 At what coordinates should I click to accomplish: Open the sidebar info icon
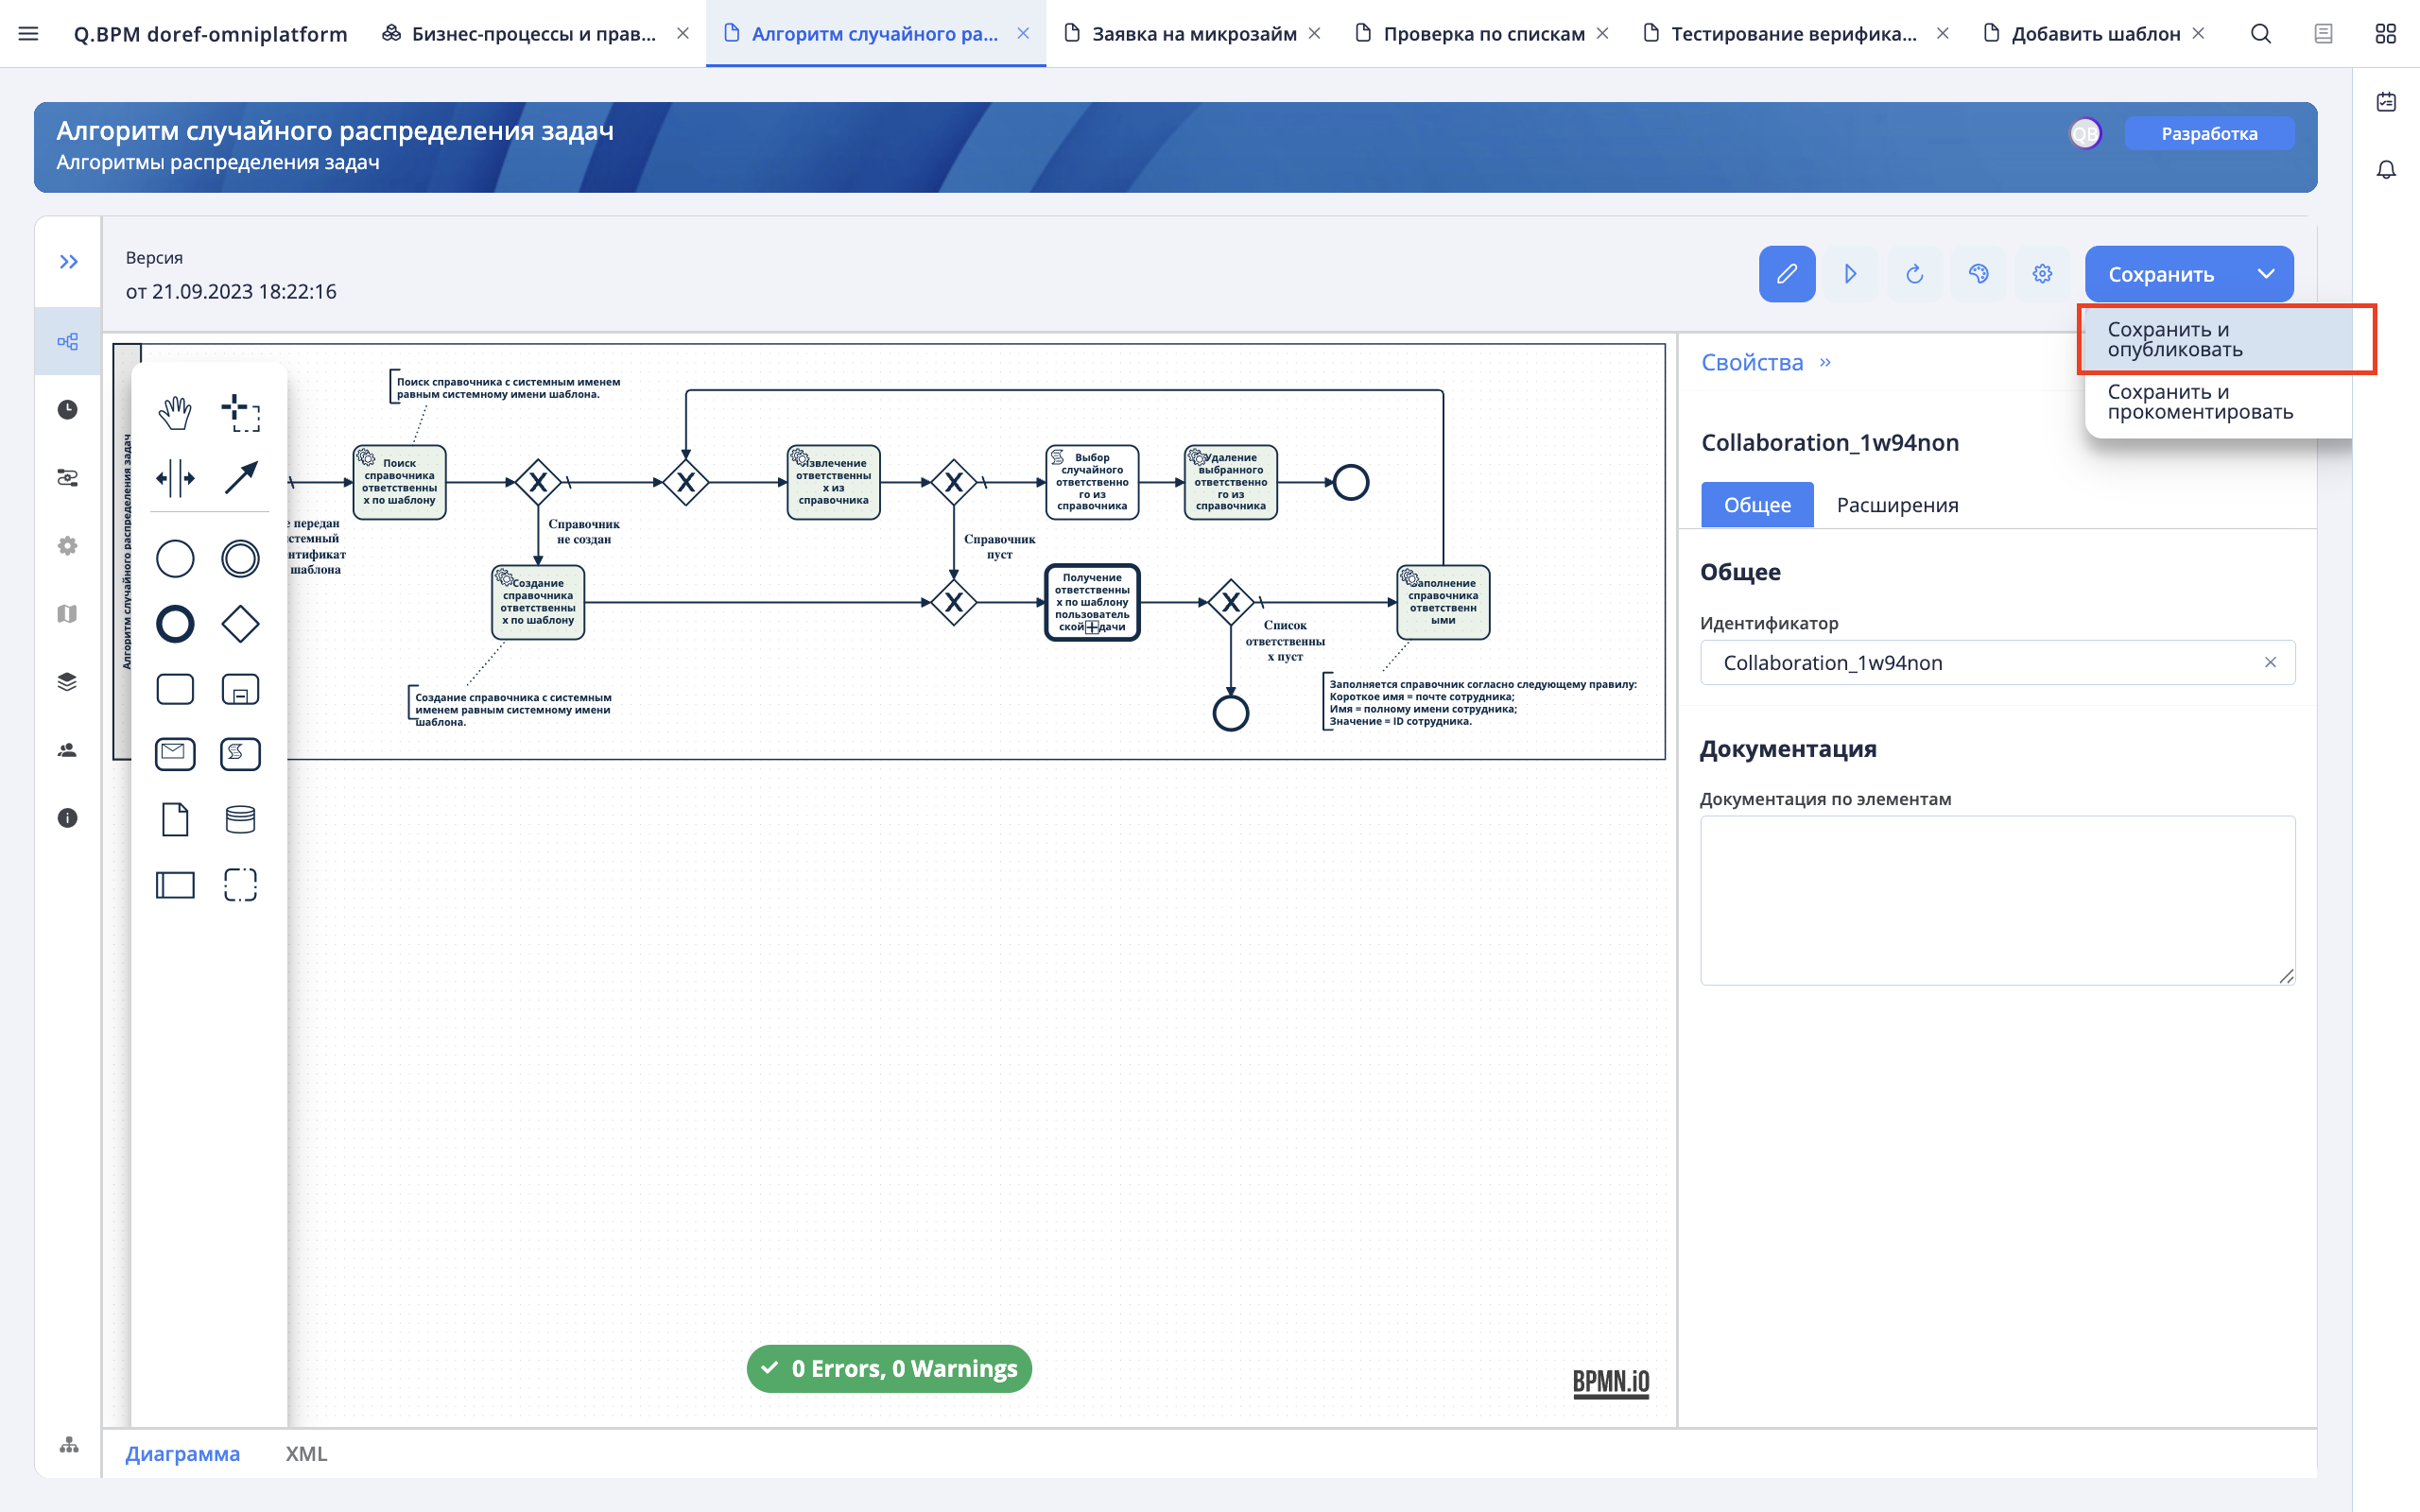tap(68, 818)
